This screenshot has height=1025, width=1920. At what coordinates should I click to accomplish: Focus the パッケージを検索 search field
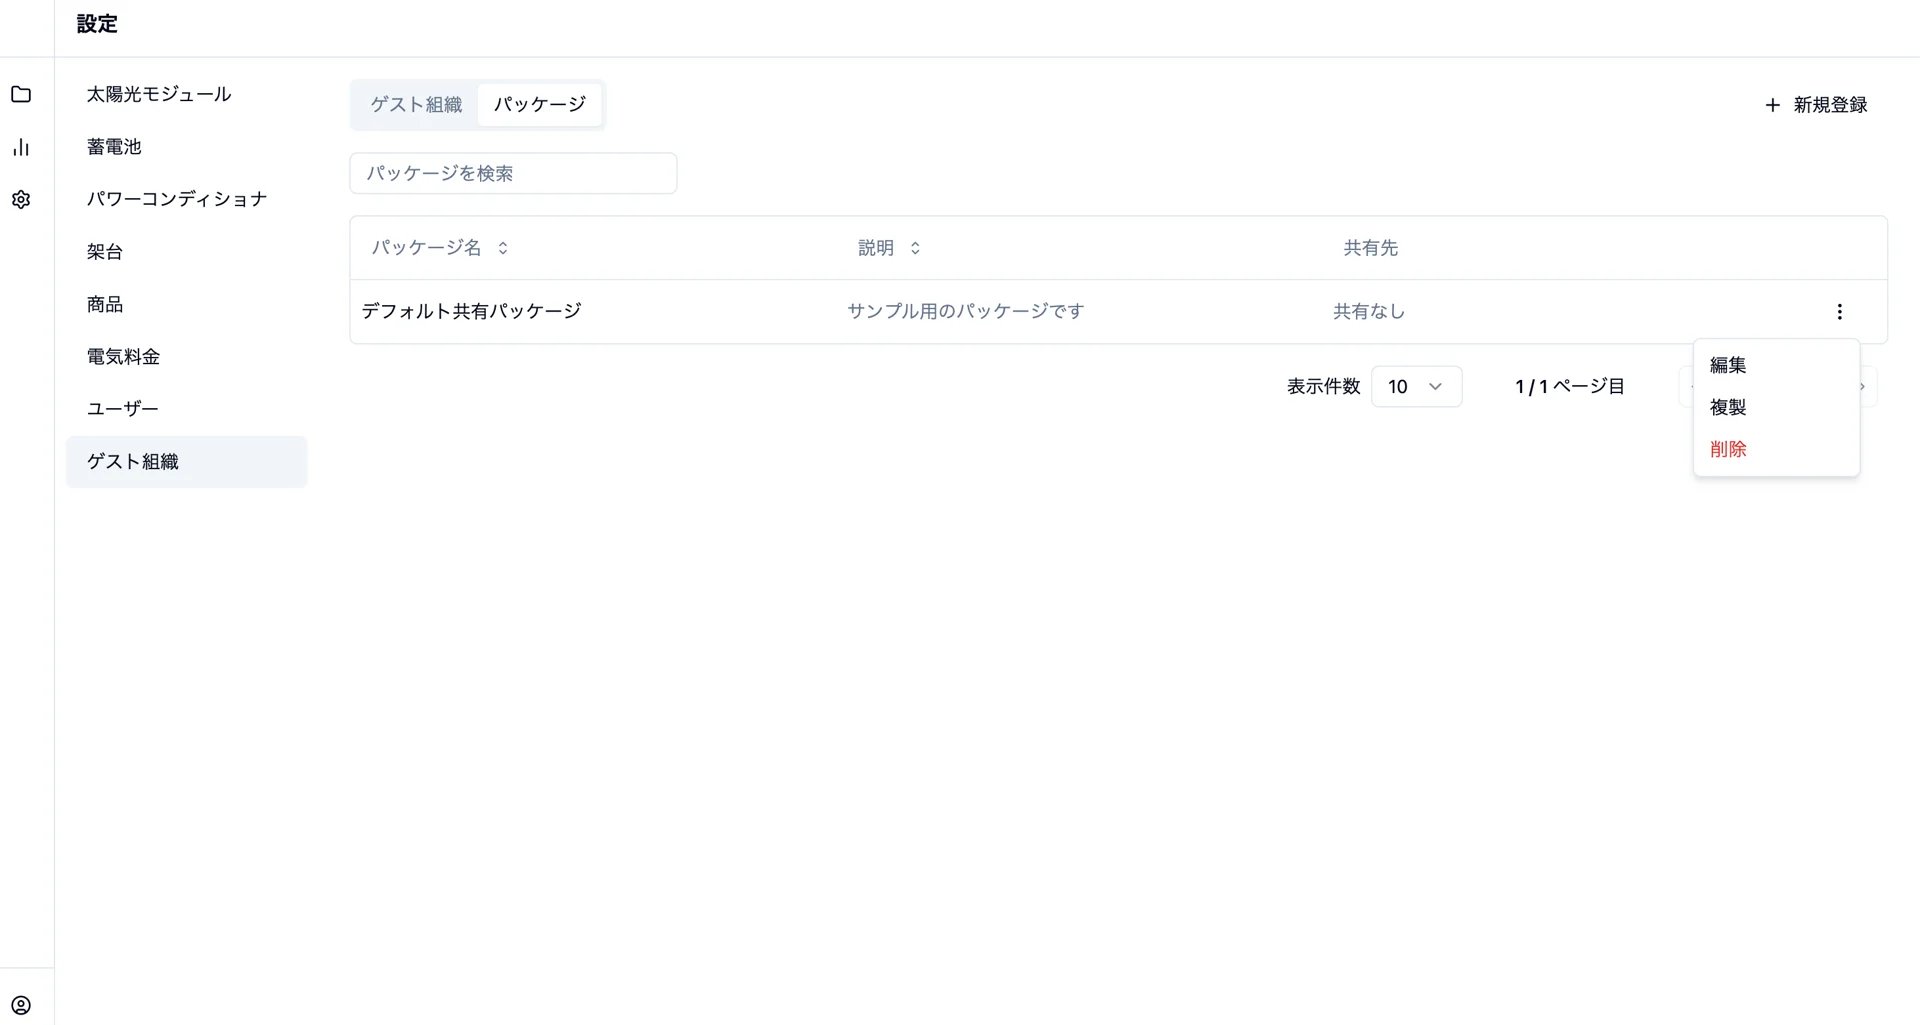[x=513, y=173]
